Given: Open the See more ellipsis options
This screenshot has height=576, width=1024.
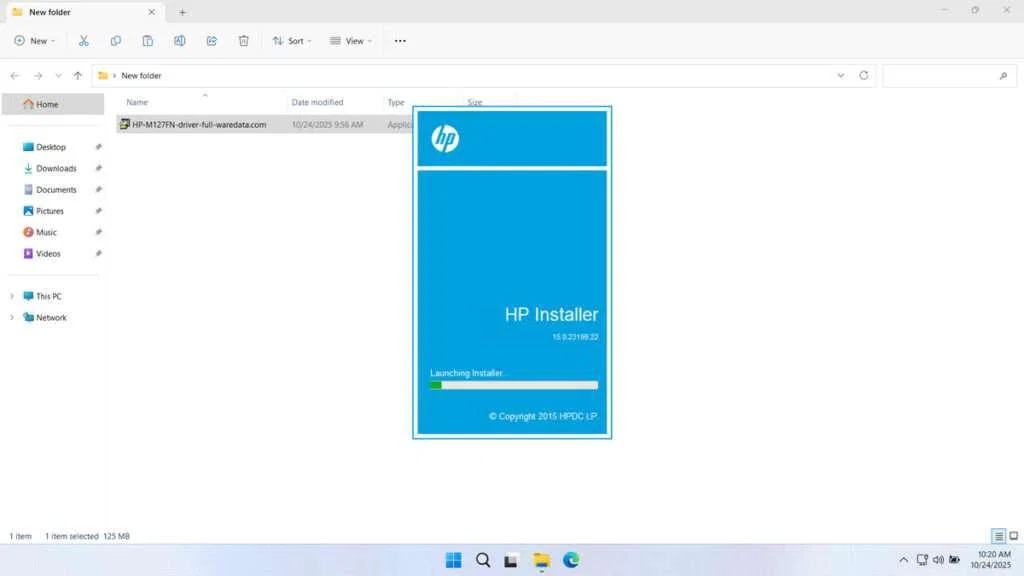Looking at the screenshot, I should 400,40.
